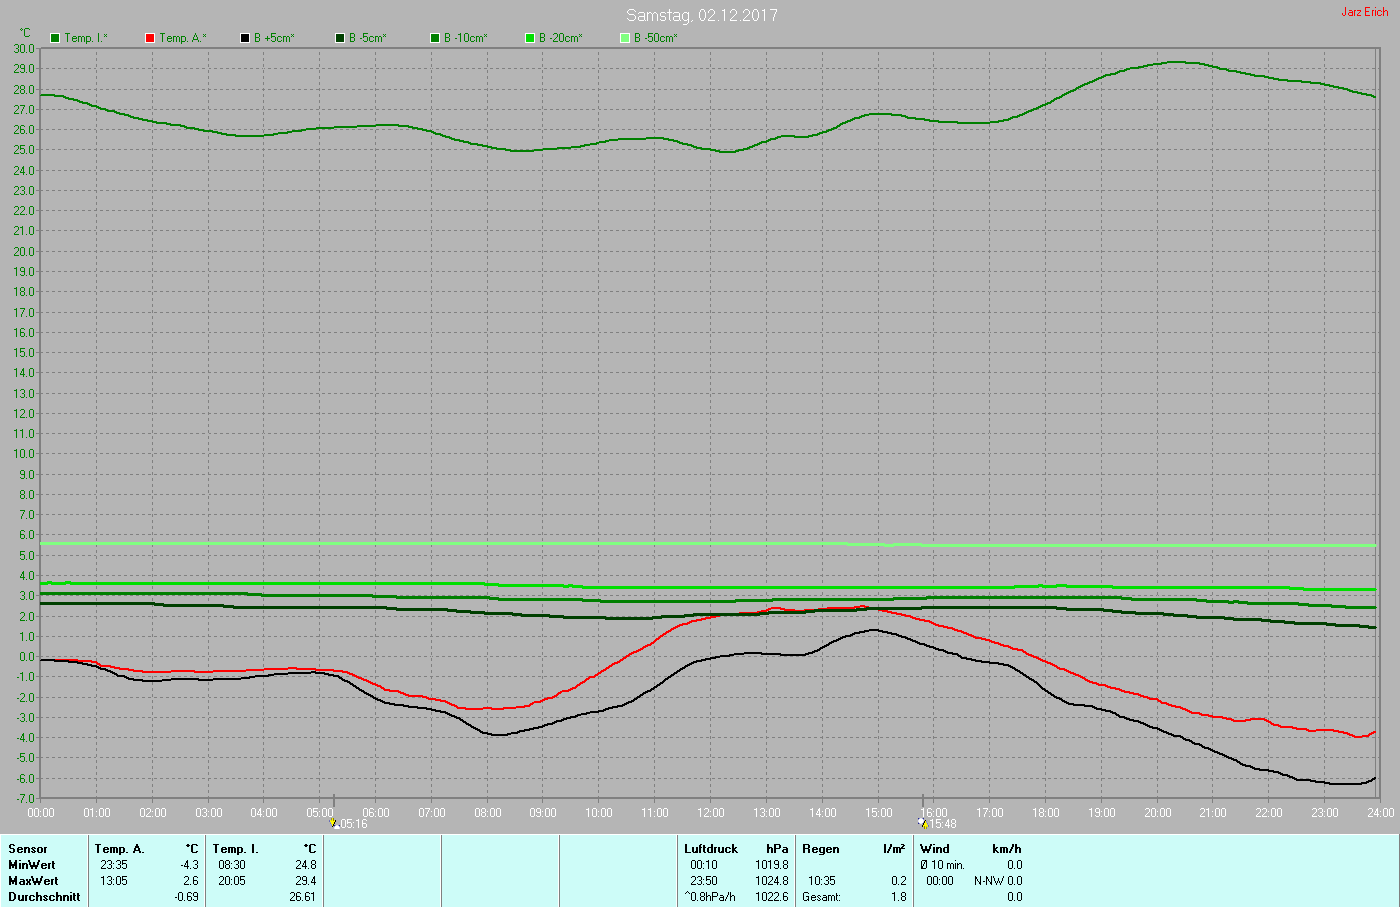Click the red Temp. A. legend swatch
The image size is (1400, 907).
150,38
